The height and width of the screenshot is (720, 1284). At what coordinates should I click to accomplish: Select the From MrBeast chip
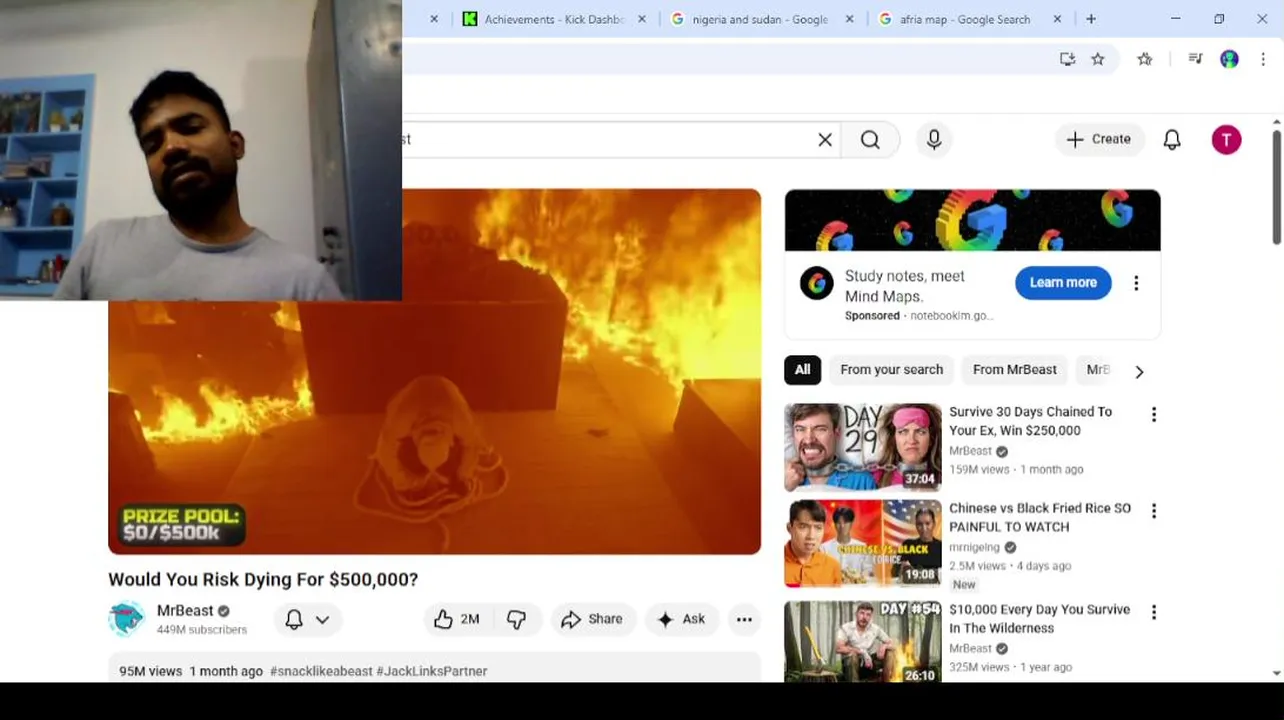tap(1014, 369)
